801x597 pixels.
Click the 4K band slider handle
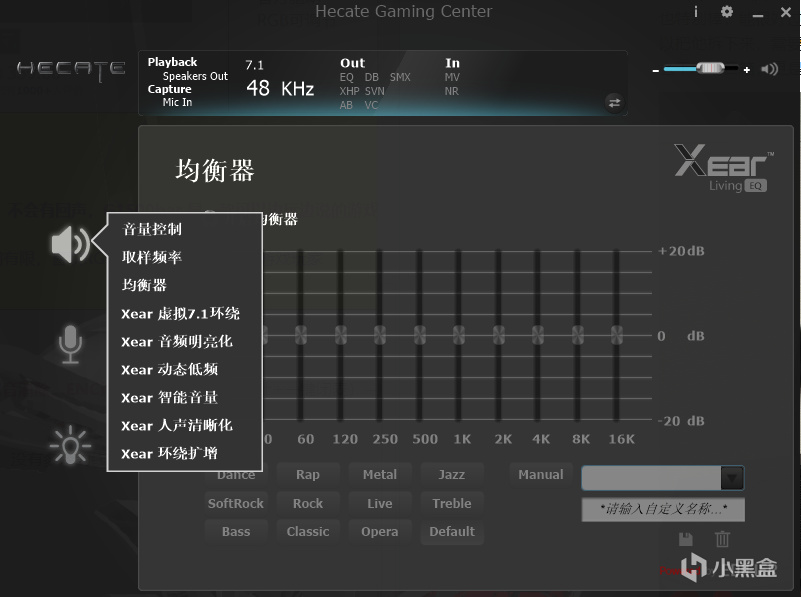click(x=537, y=335)
